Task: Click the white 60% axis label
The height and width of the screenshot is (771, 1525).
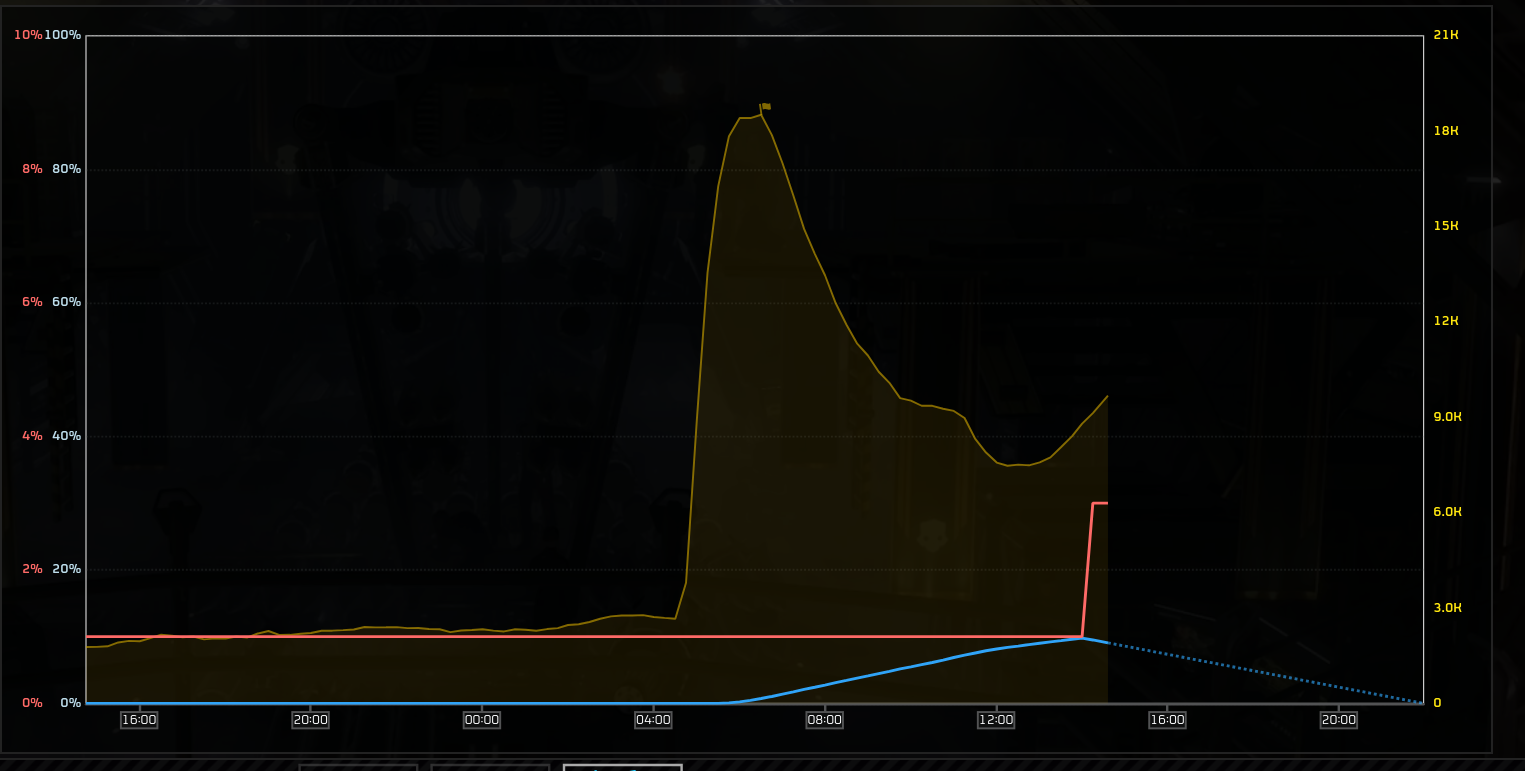Action: [66, 302]
